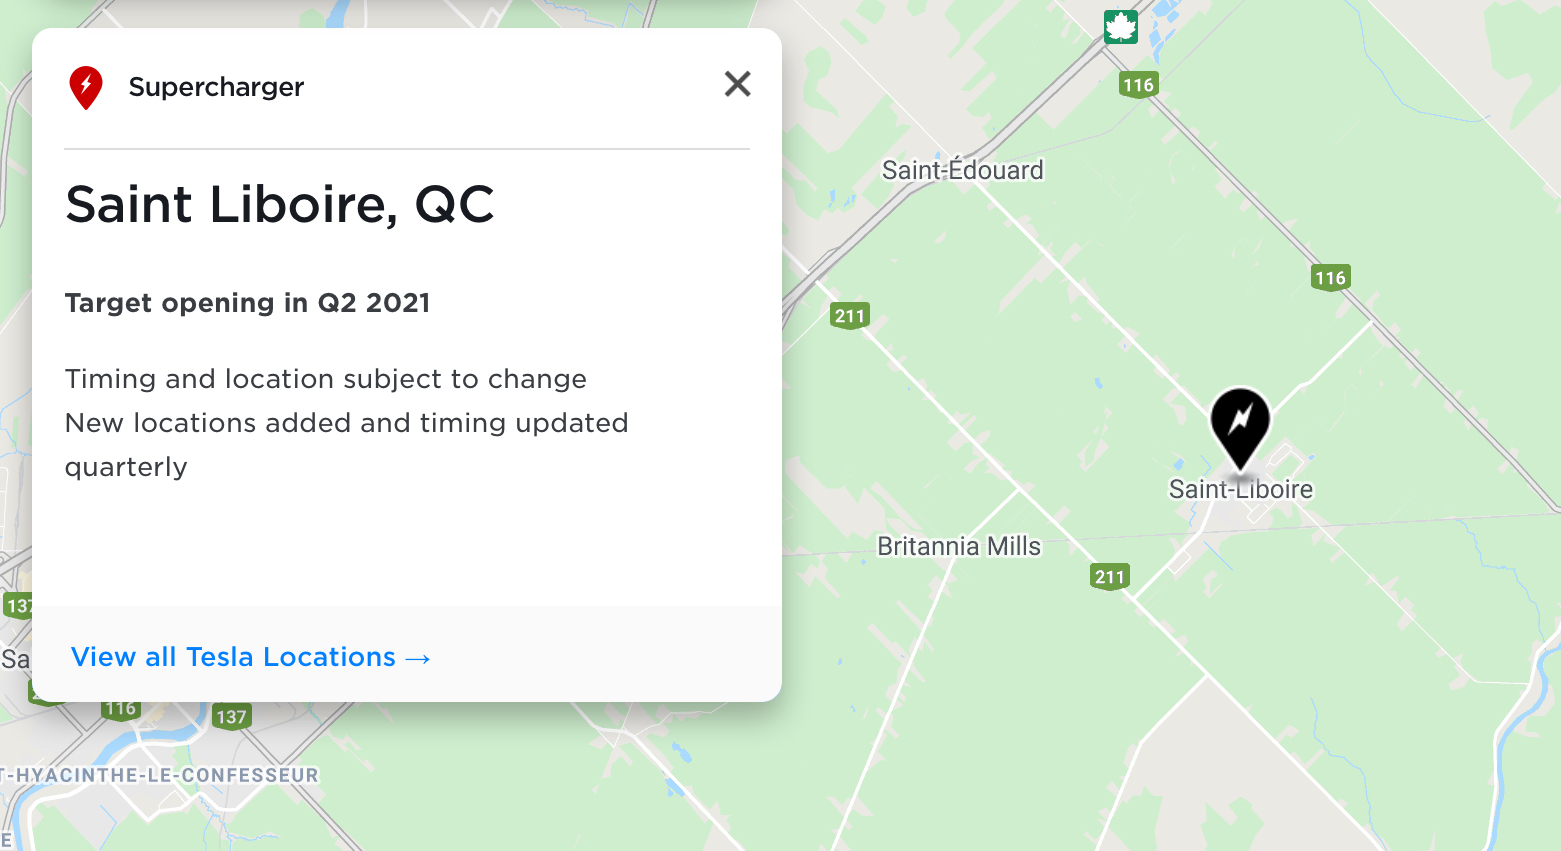Click the 116 shield left of the 137 shield
Image resolution: width=1561 pixels, height=851 pixels.
coord(120,709)
